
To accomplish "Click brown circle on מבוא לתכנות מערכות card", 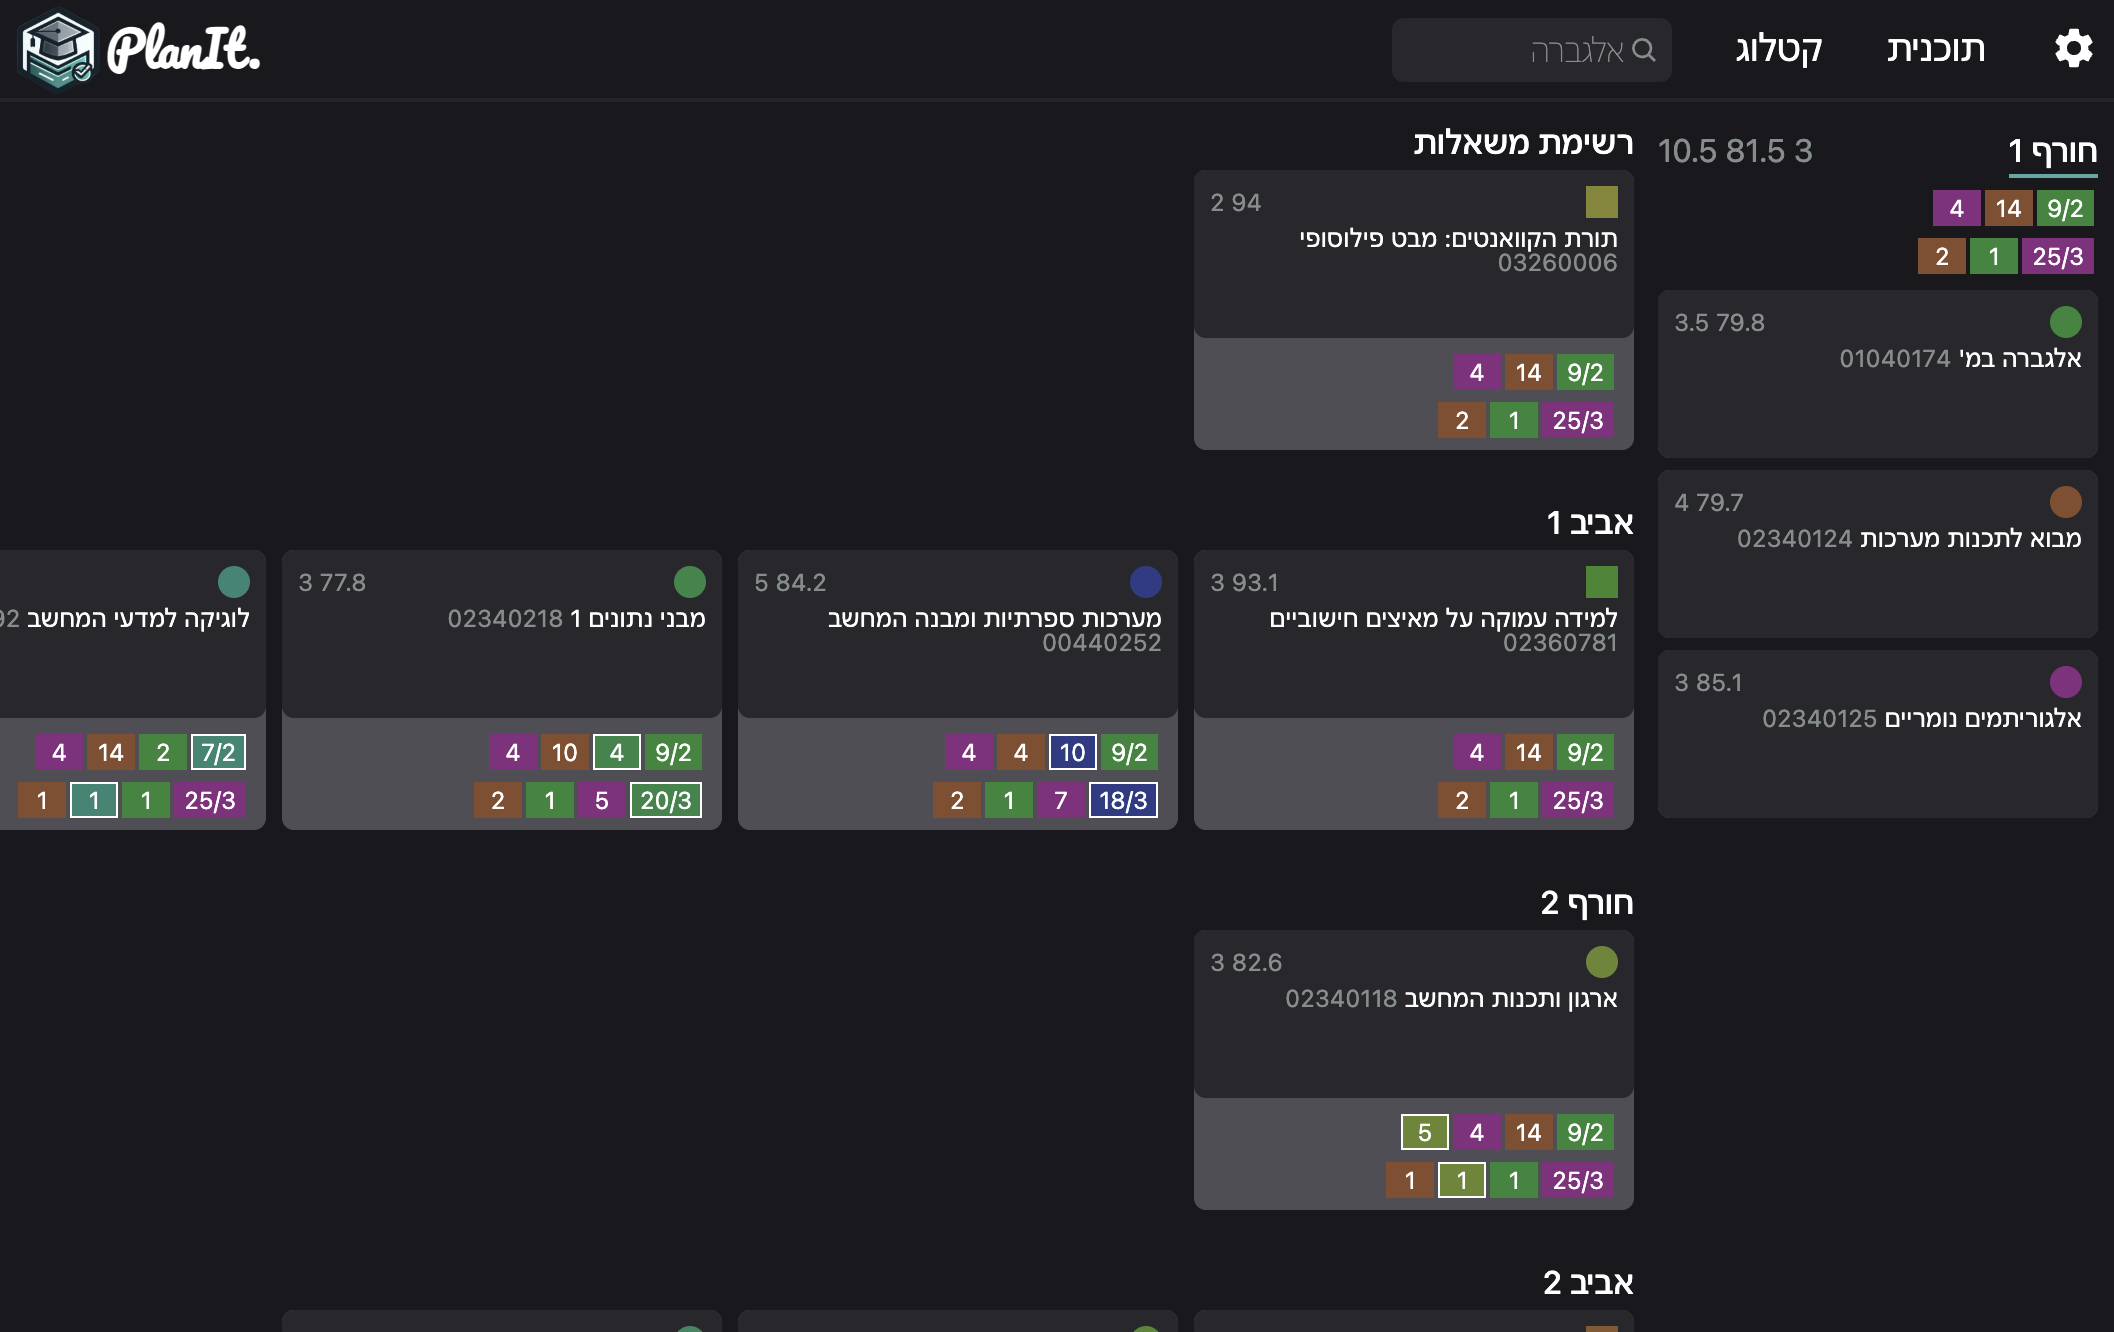I will [x=2065, y=502].
